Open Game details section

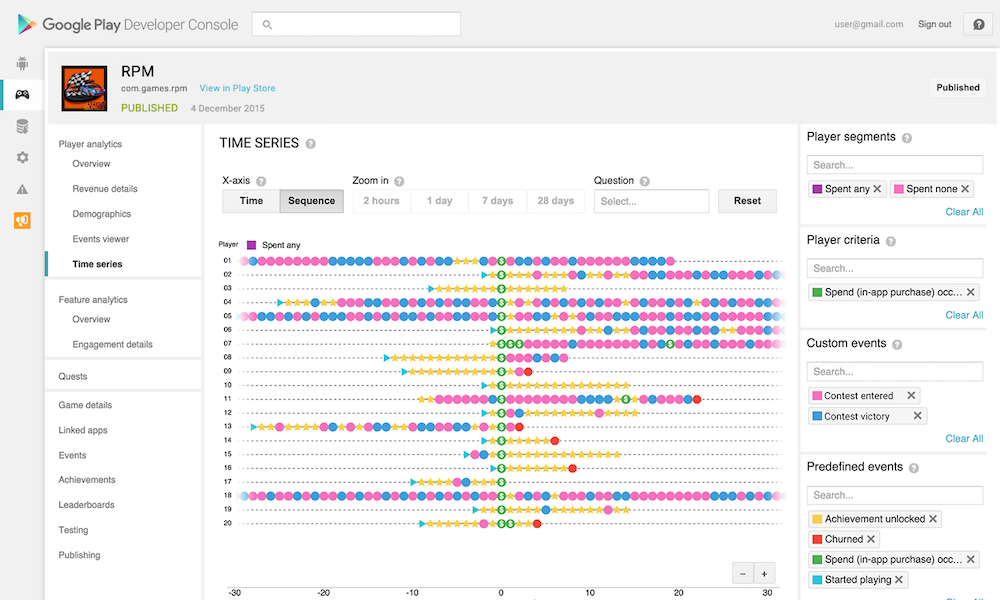pos(85,405)
